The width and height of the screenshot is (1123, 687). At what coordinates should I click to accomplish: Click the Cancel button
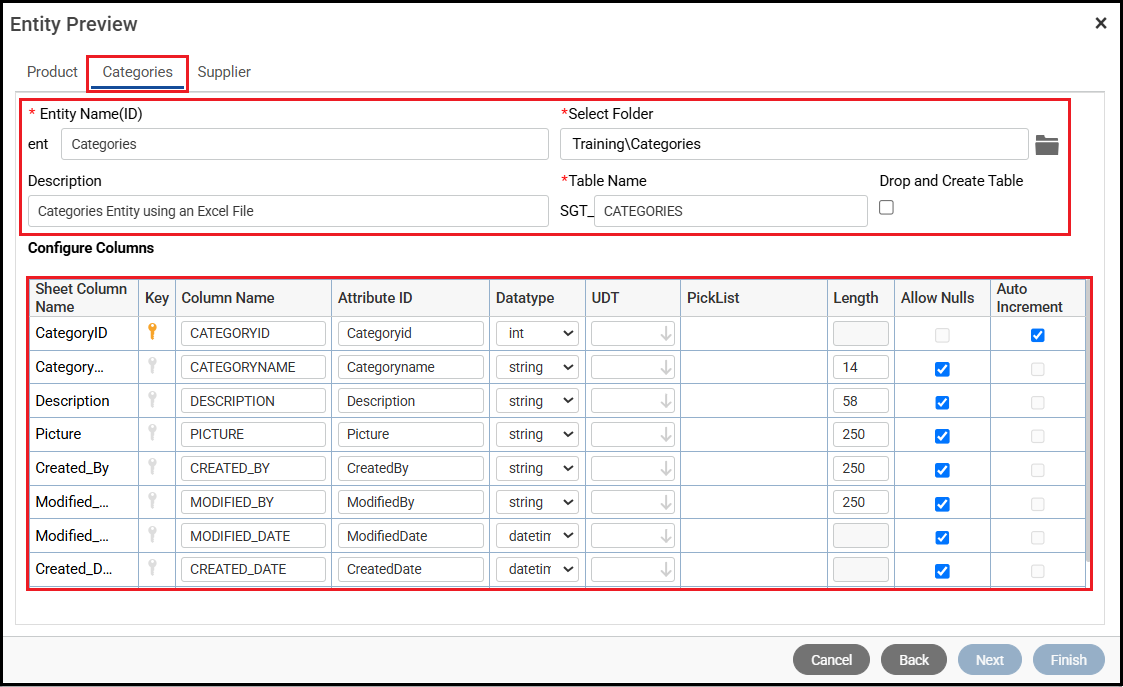(x=832, y=660)
